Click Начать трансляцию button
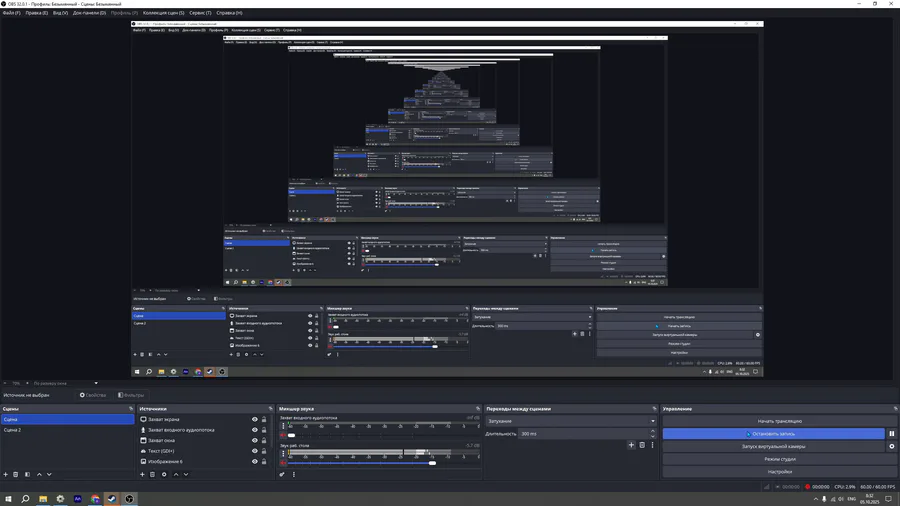The image size is (900, 506). tap(779, 421)
